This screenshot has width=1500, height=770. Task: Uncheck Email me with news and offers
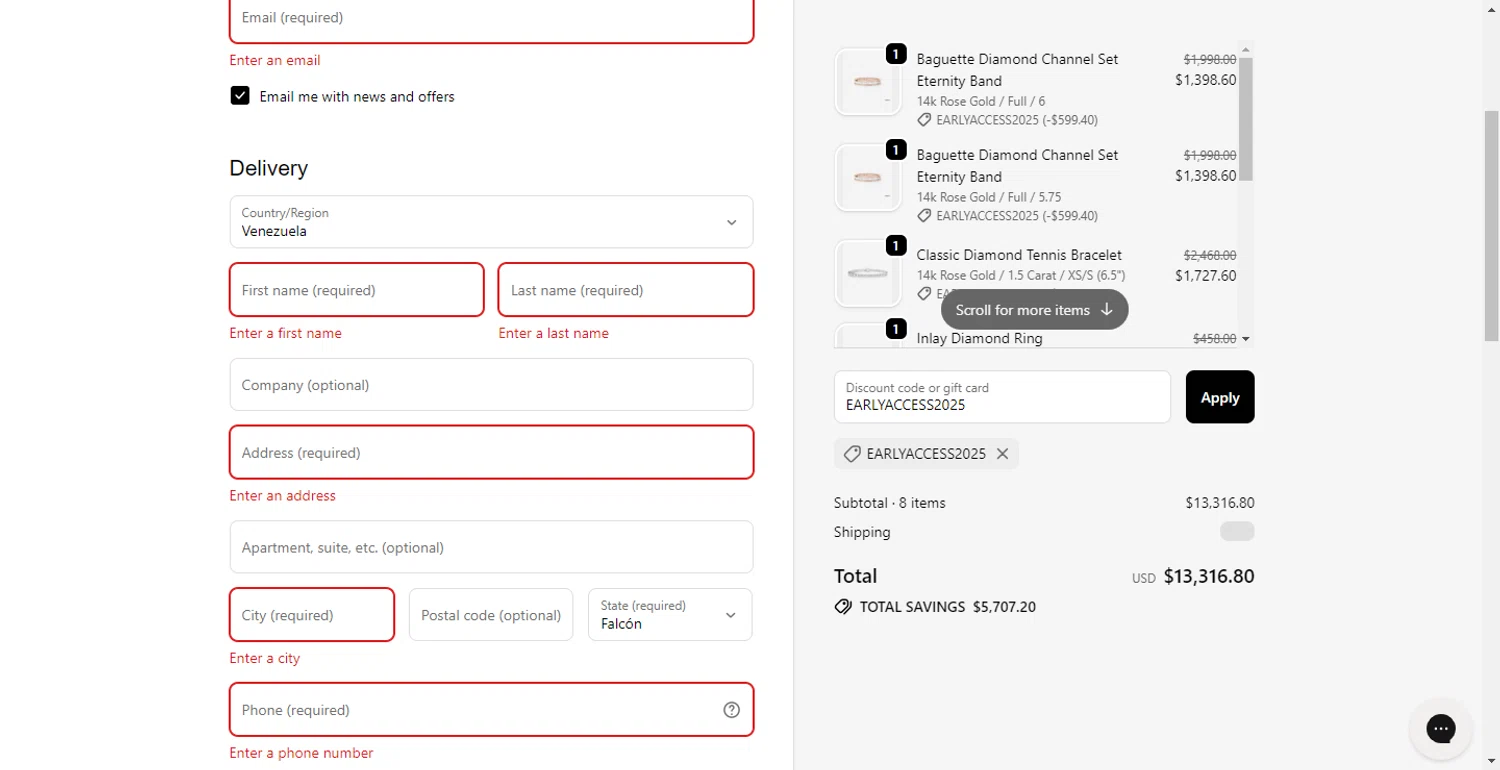coord(240,96)
